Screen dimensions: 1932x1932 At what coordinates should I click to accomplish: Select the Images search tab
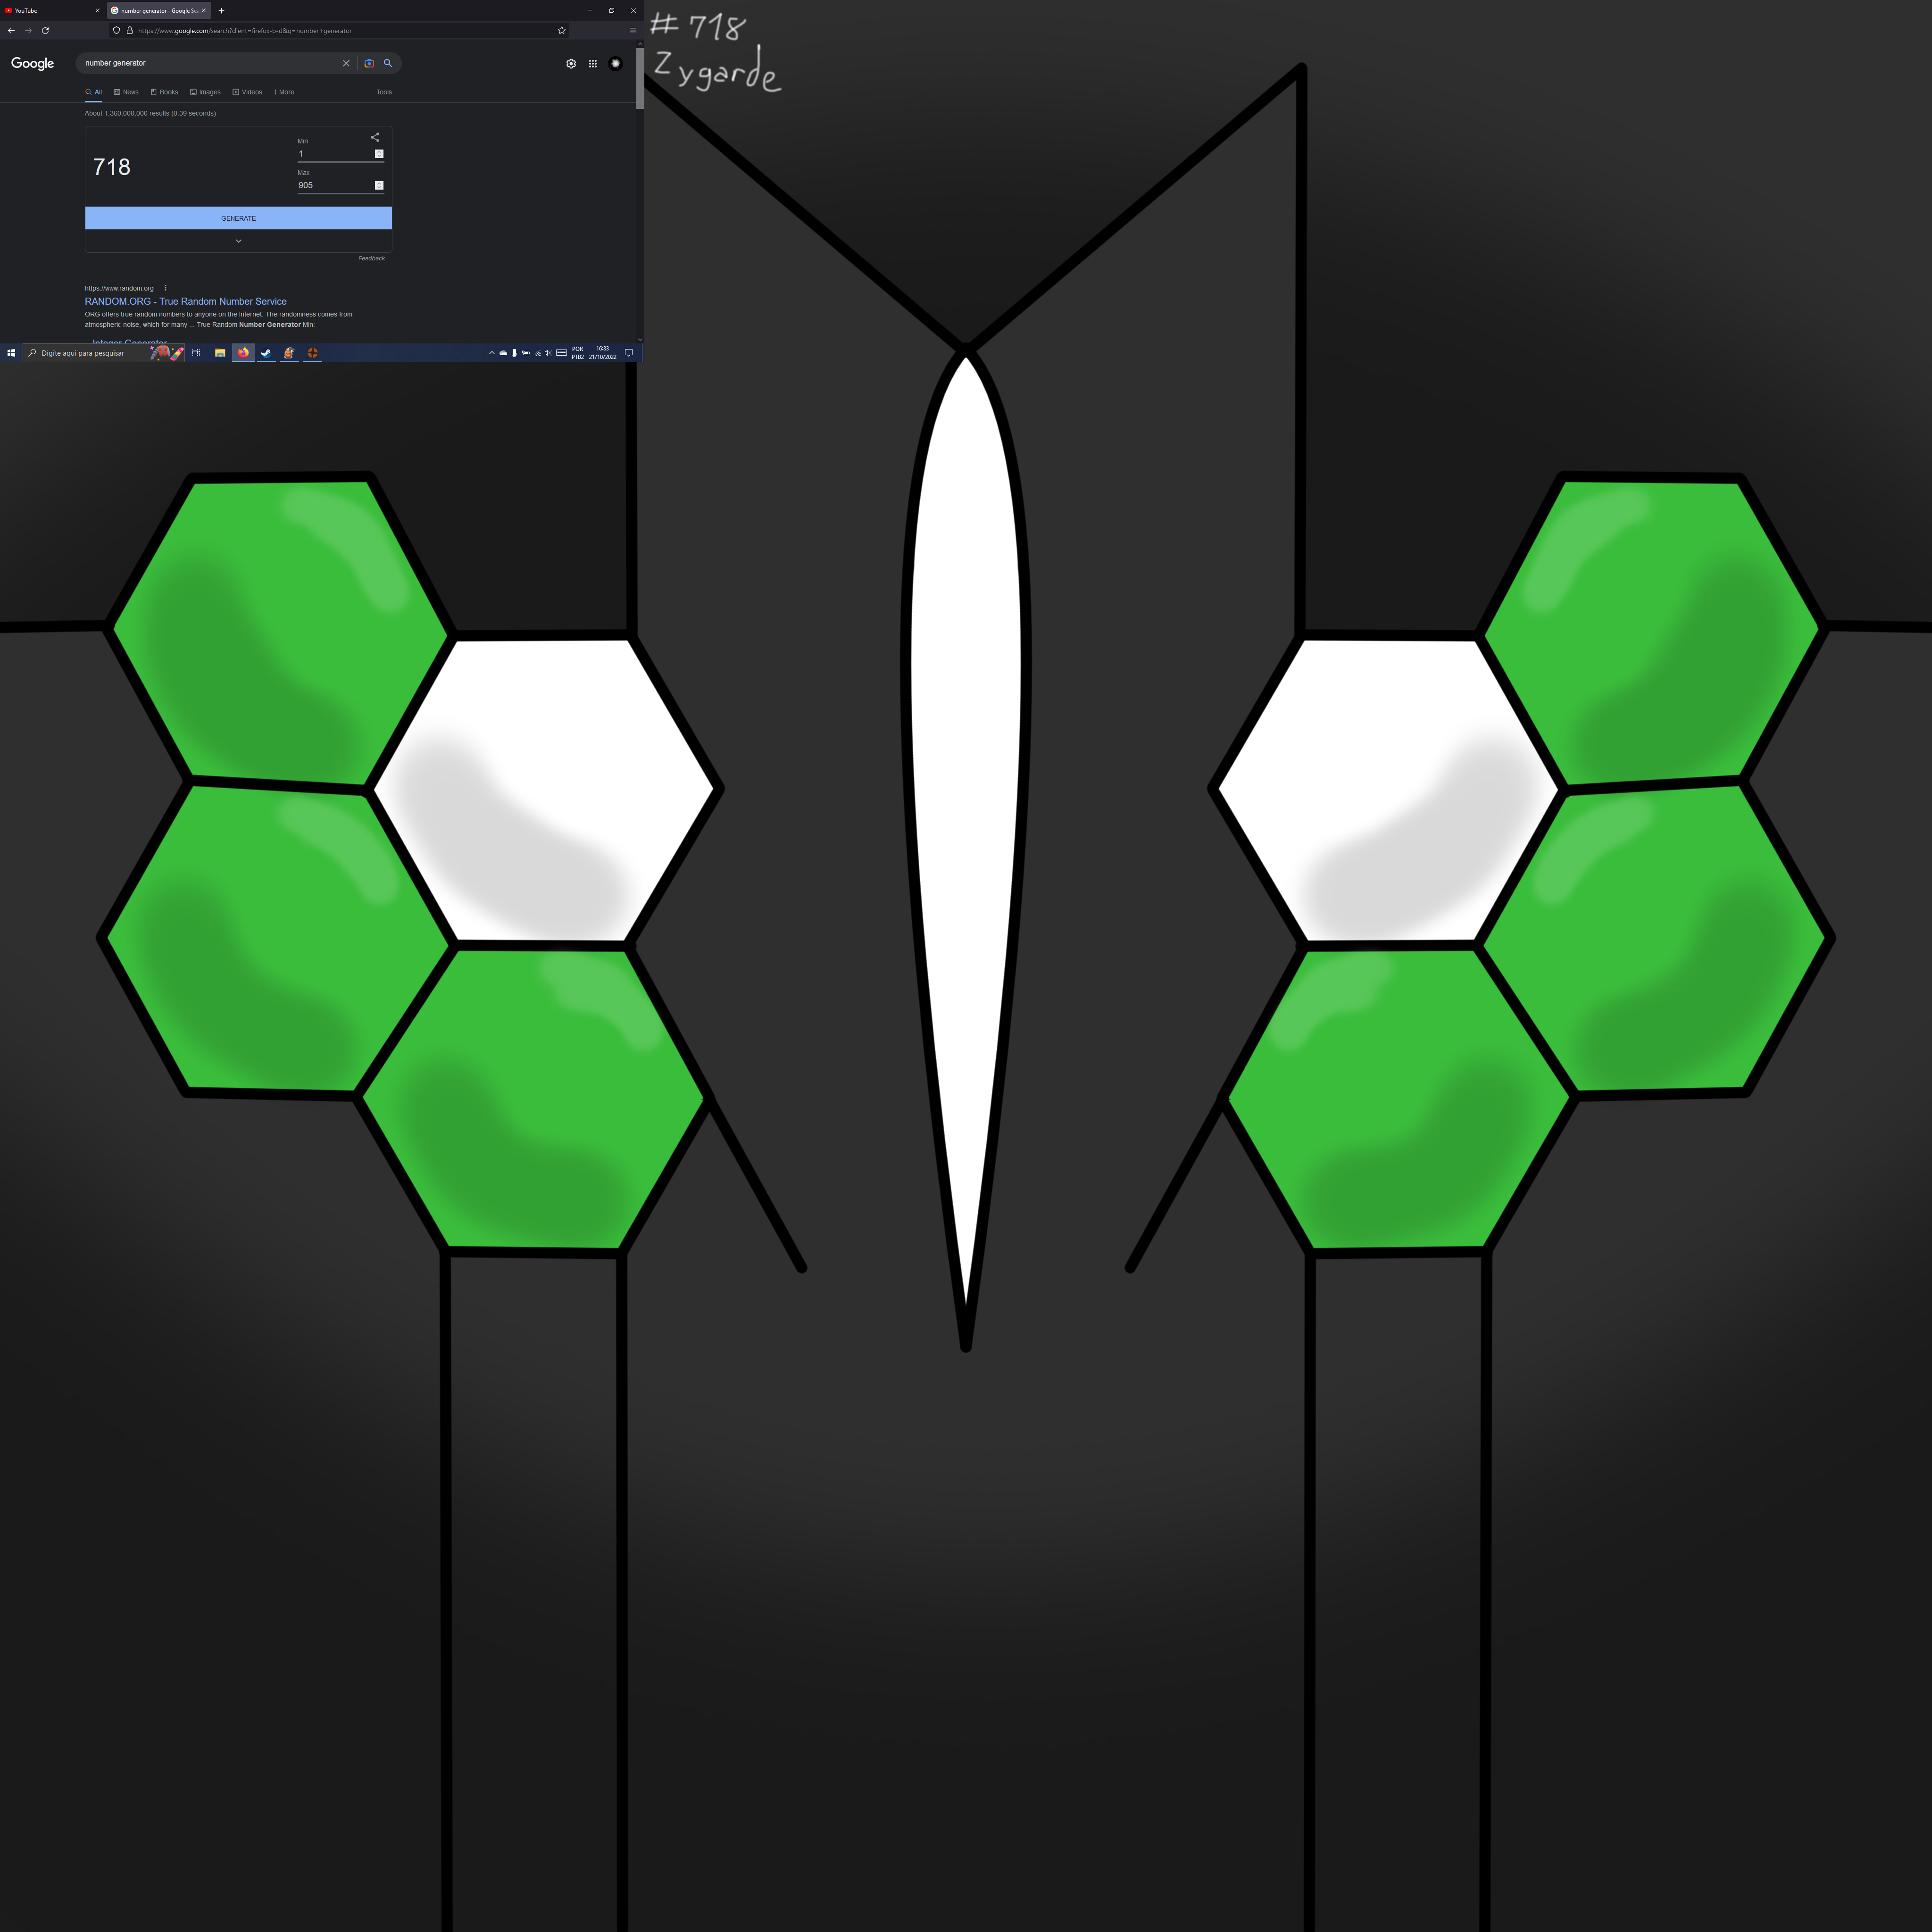click(205, 92)
